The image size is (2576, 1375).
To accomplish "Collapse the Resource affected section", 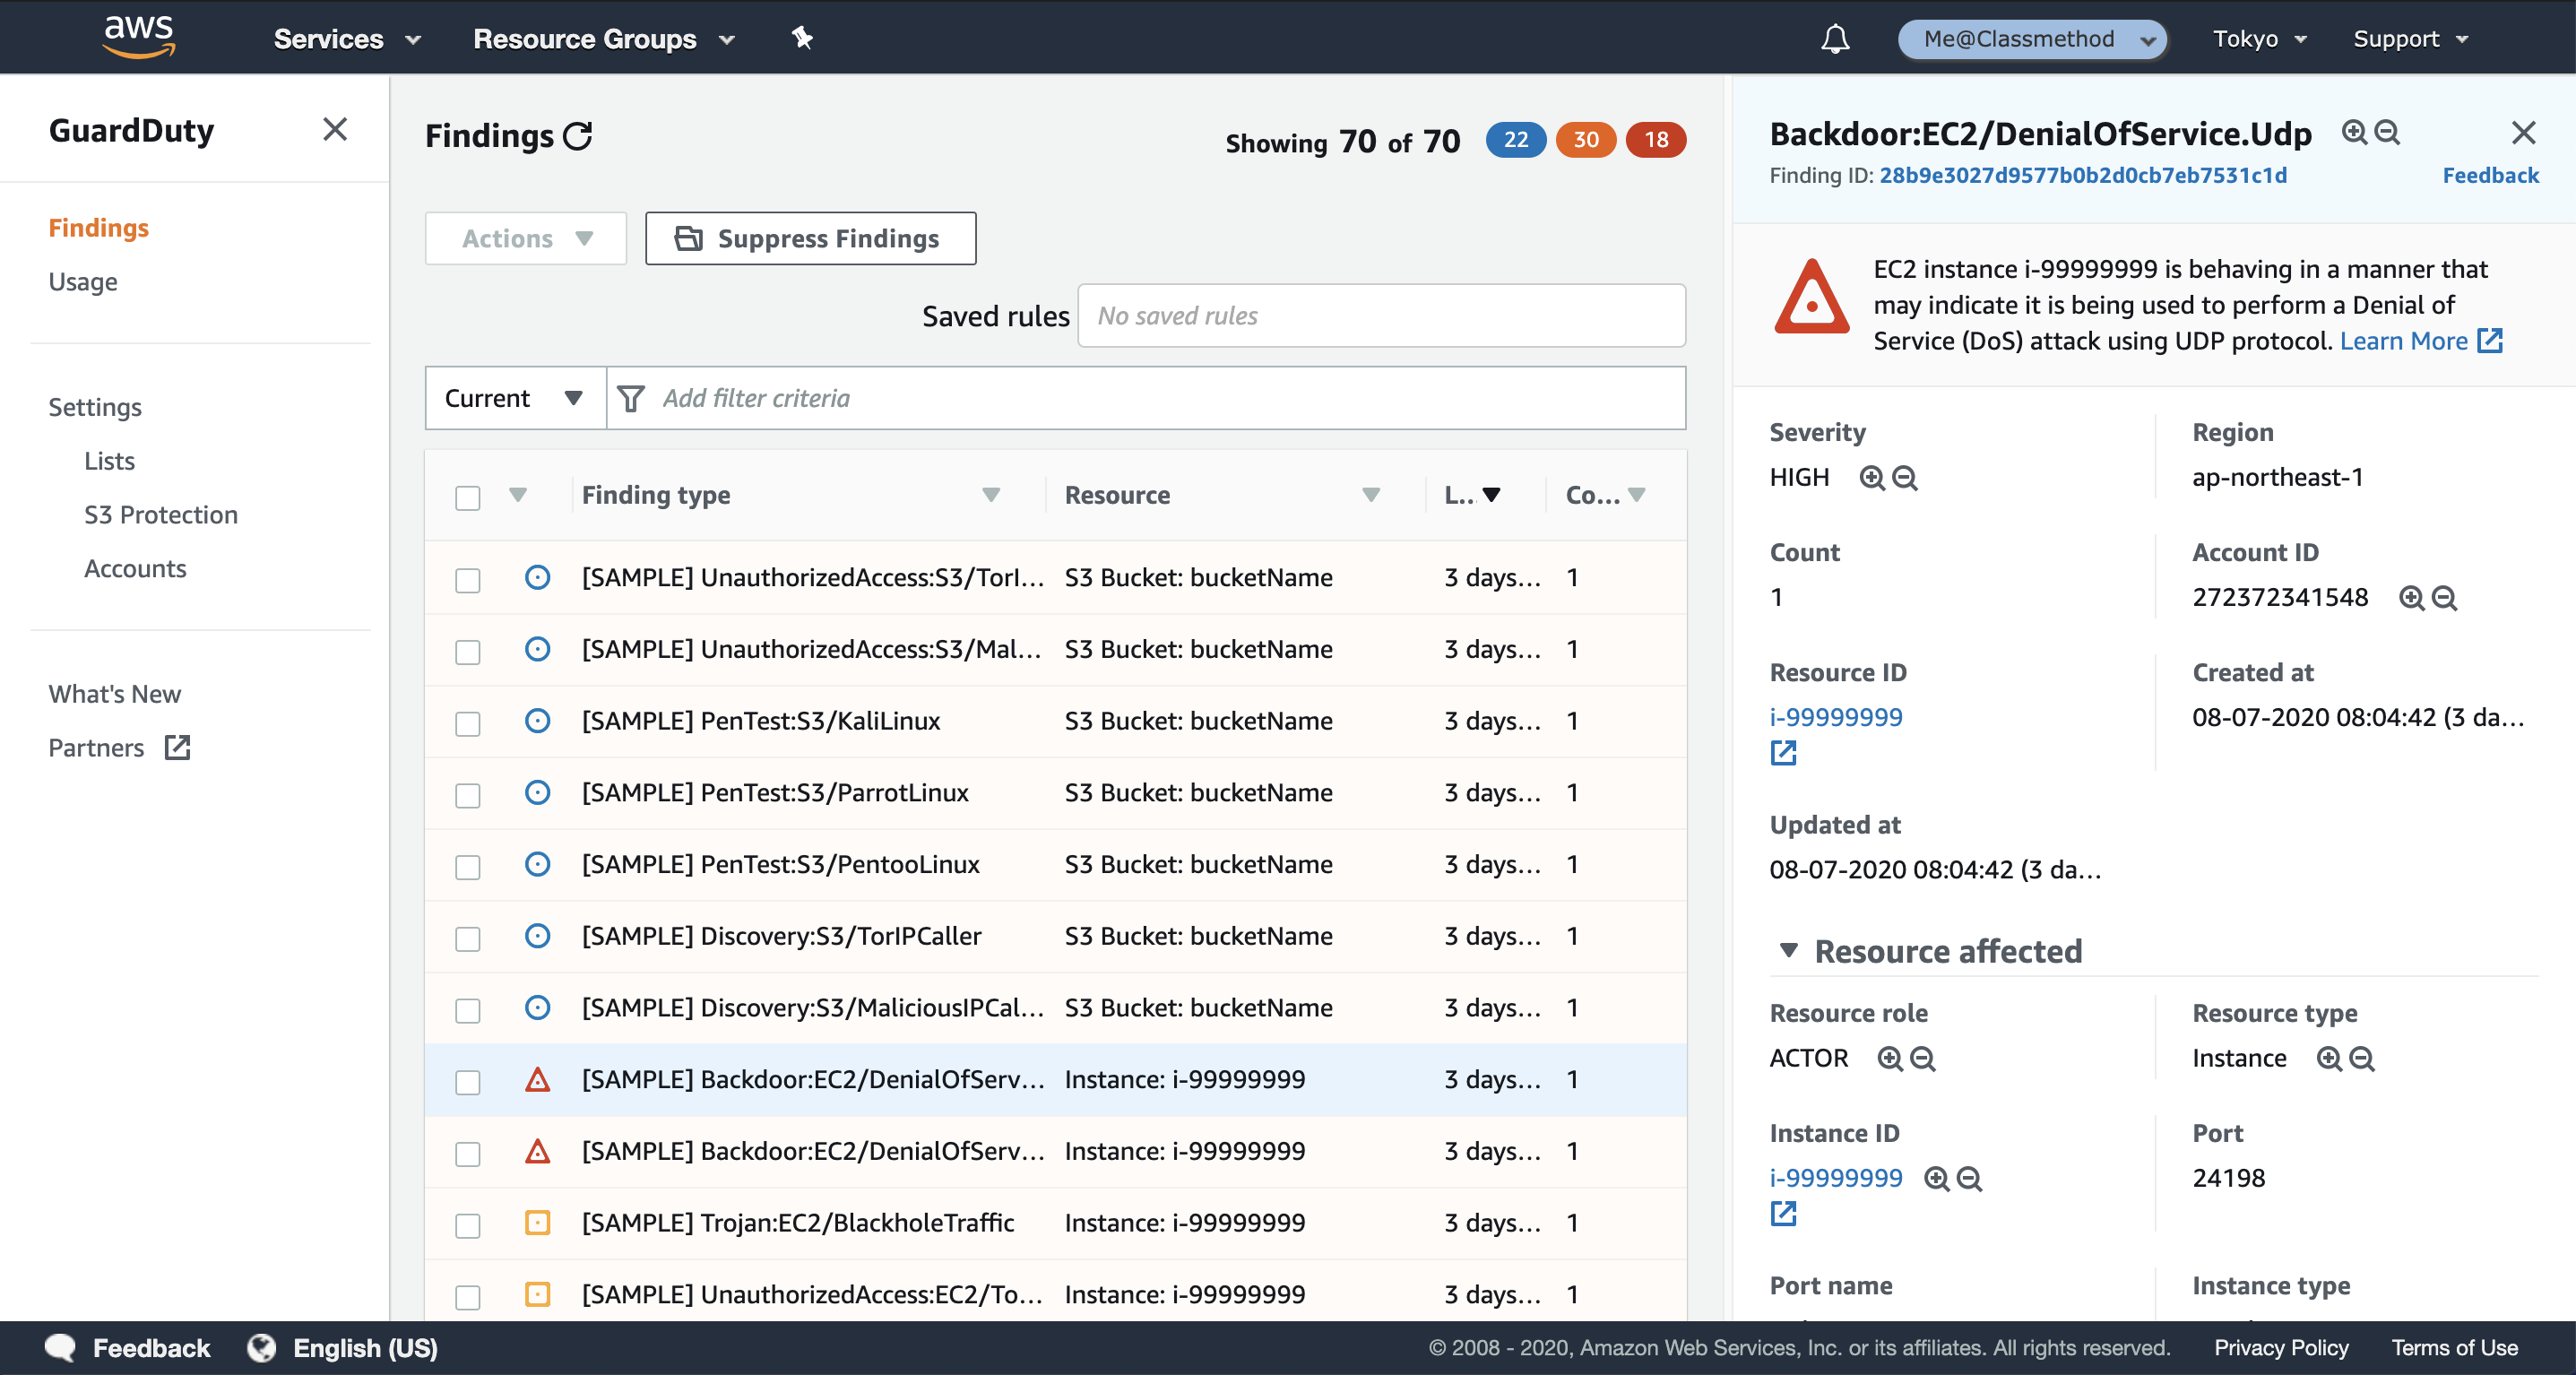I will pyautogui.click(x=1789, y=950).
